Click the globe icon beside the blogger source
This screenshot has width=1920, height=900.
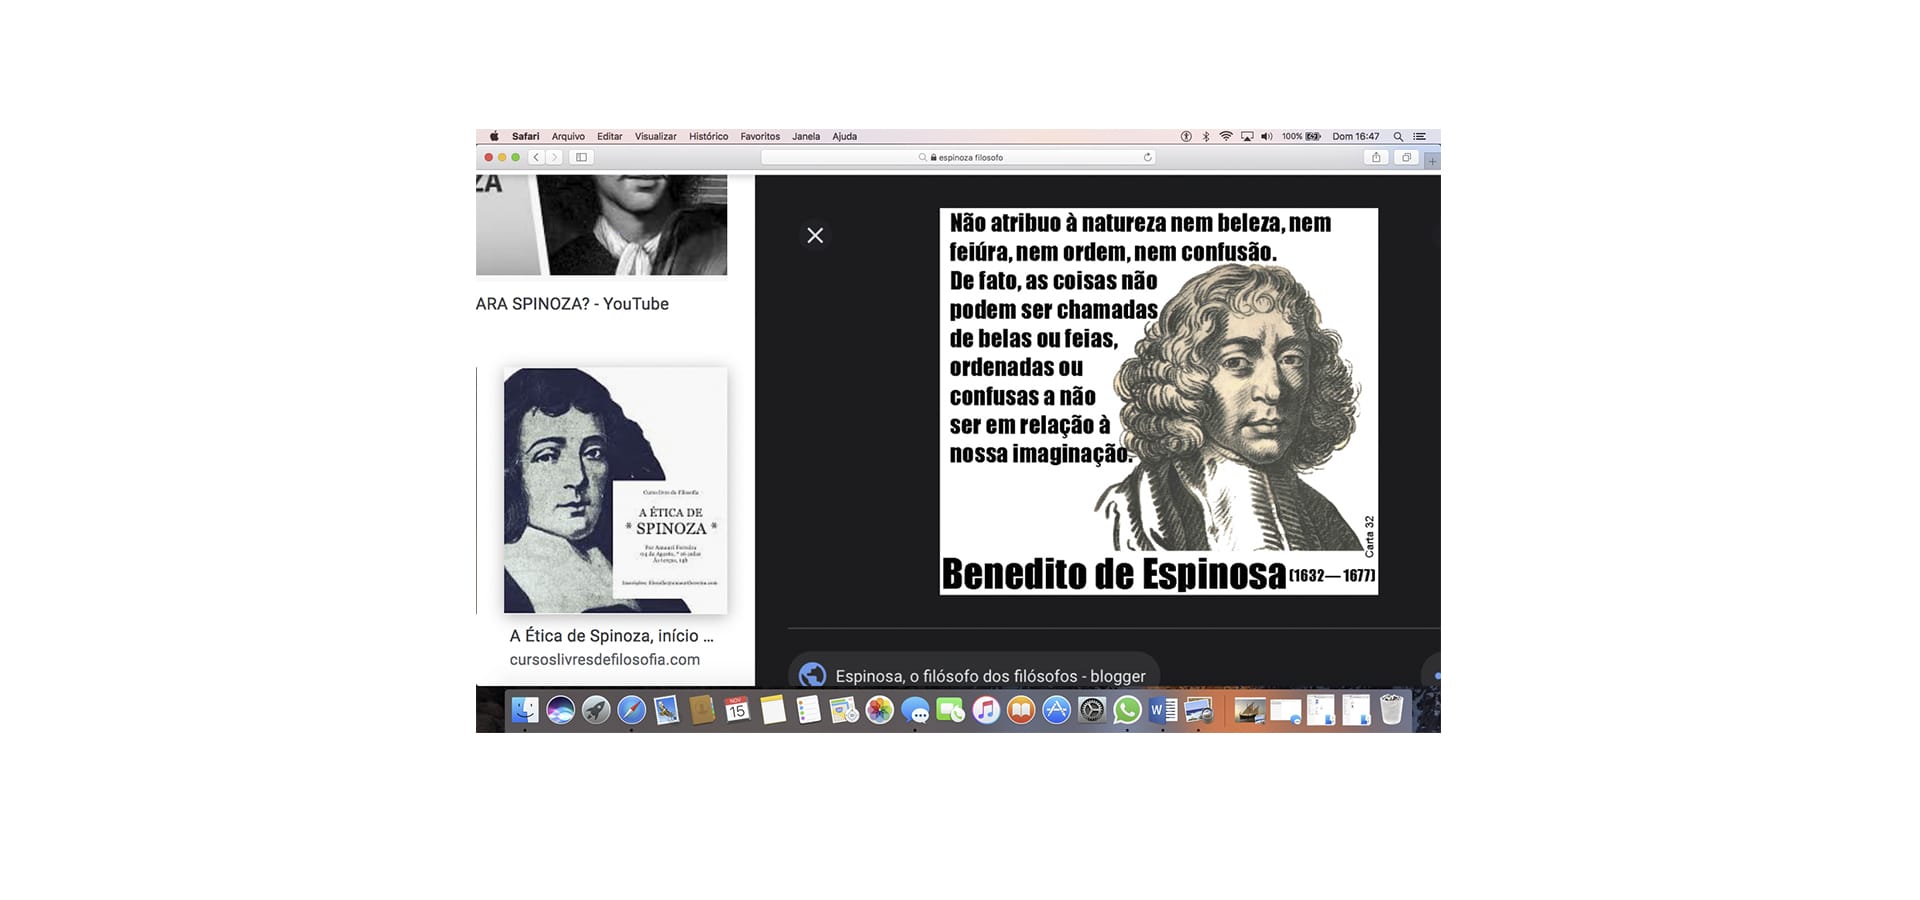pyautogui.click(x=812, y=675)
